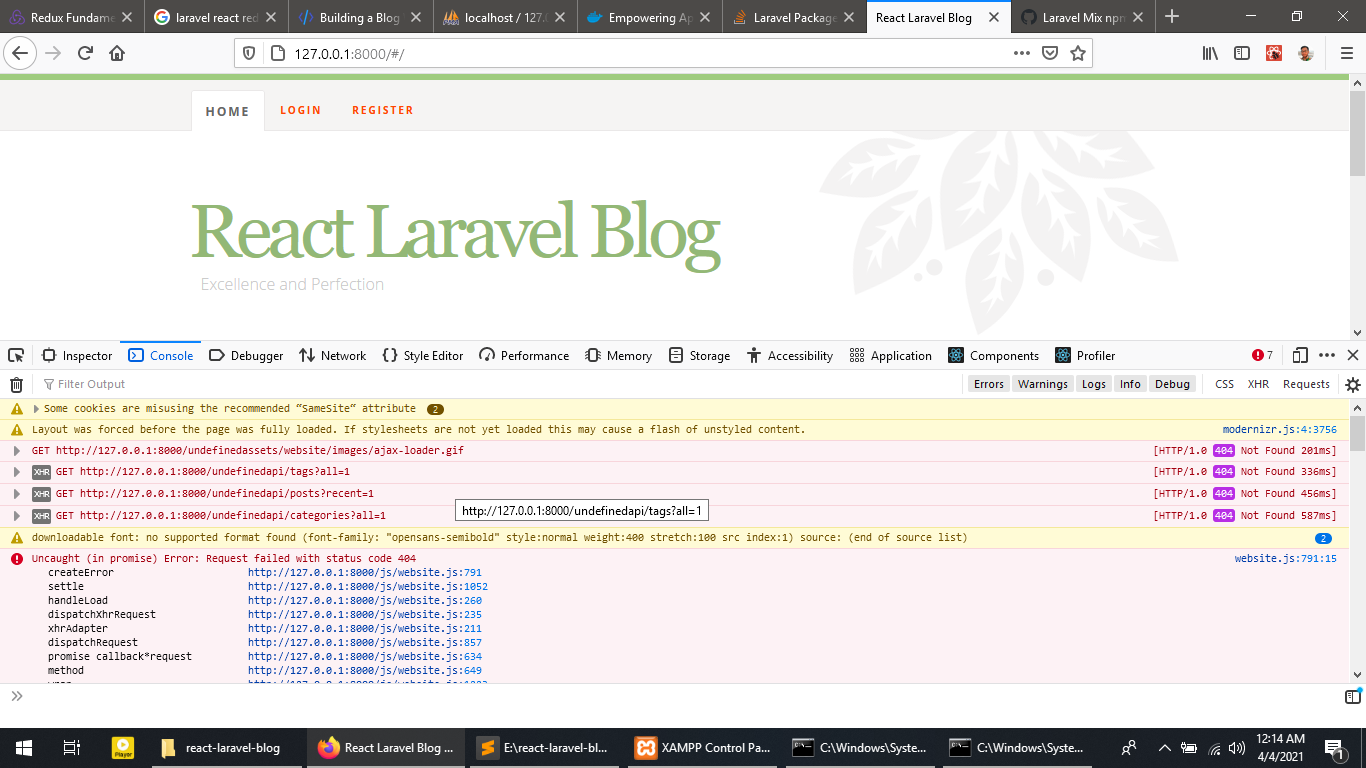
Task: Open the Debugger panel tab
Action: coord(246,355)
